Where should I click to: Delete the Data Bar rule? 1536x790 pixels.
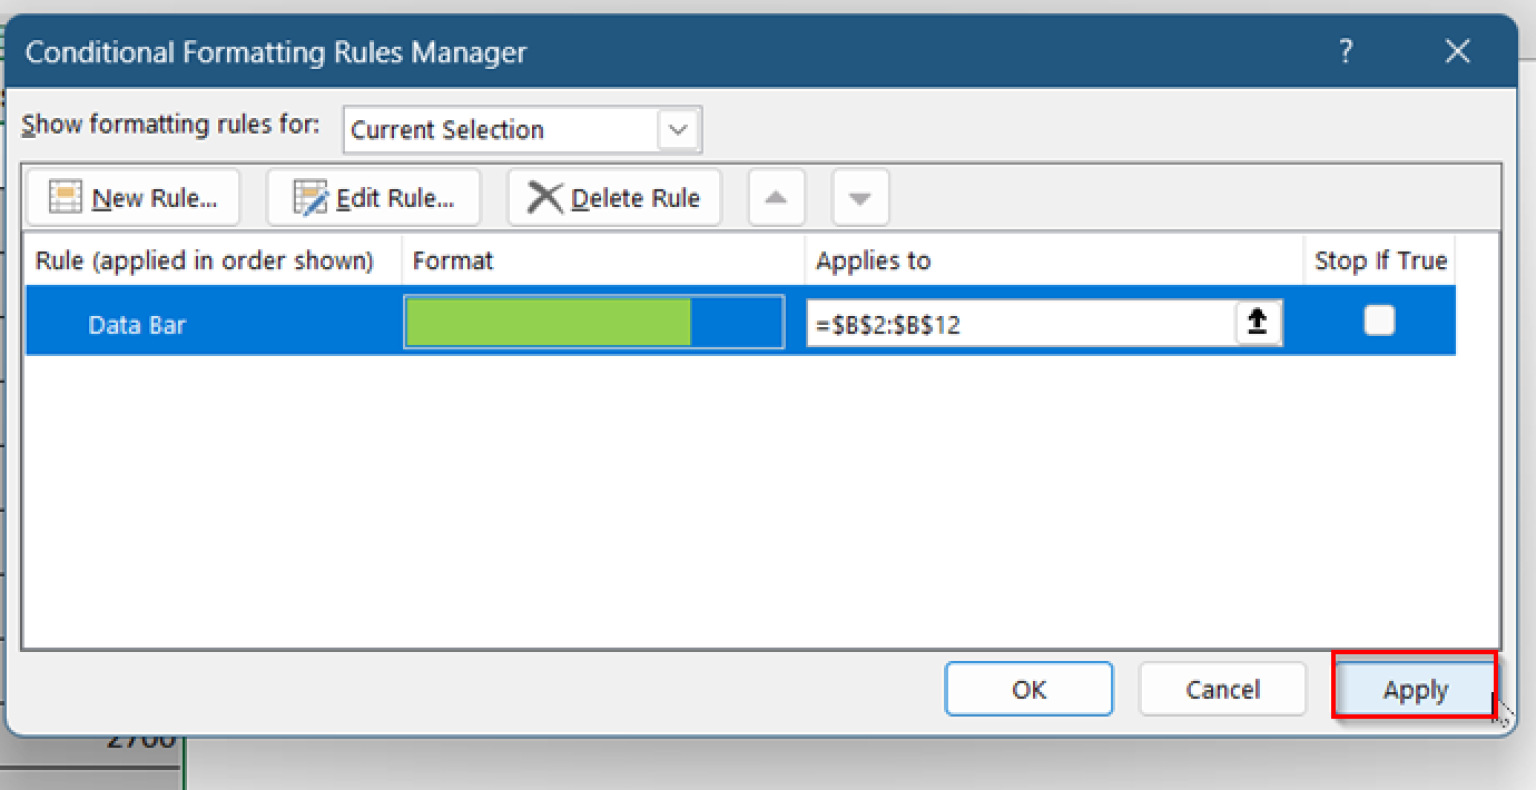(x=614, y=197)
